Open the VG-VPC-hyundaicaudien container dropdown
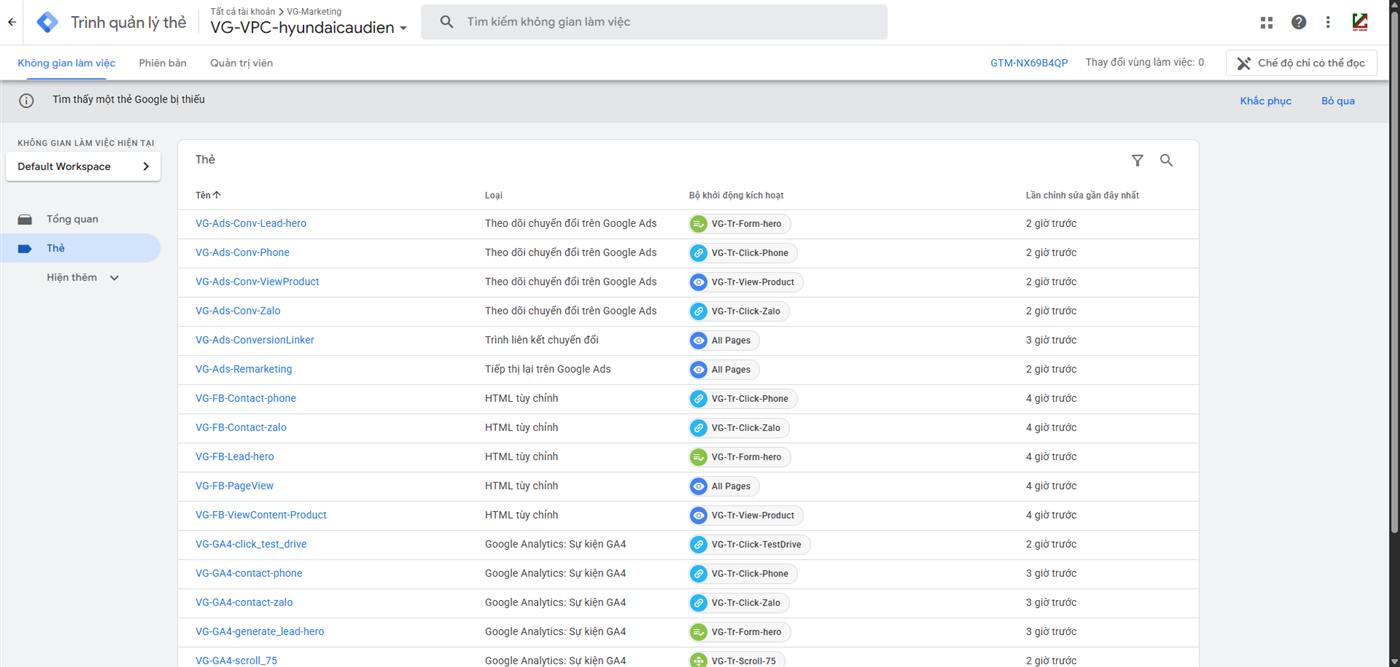The width and height of the screenshot is (1400, 667). (309, 28)
